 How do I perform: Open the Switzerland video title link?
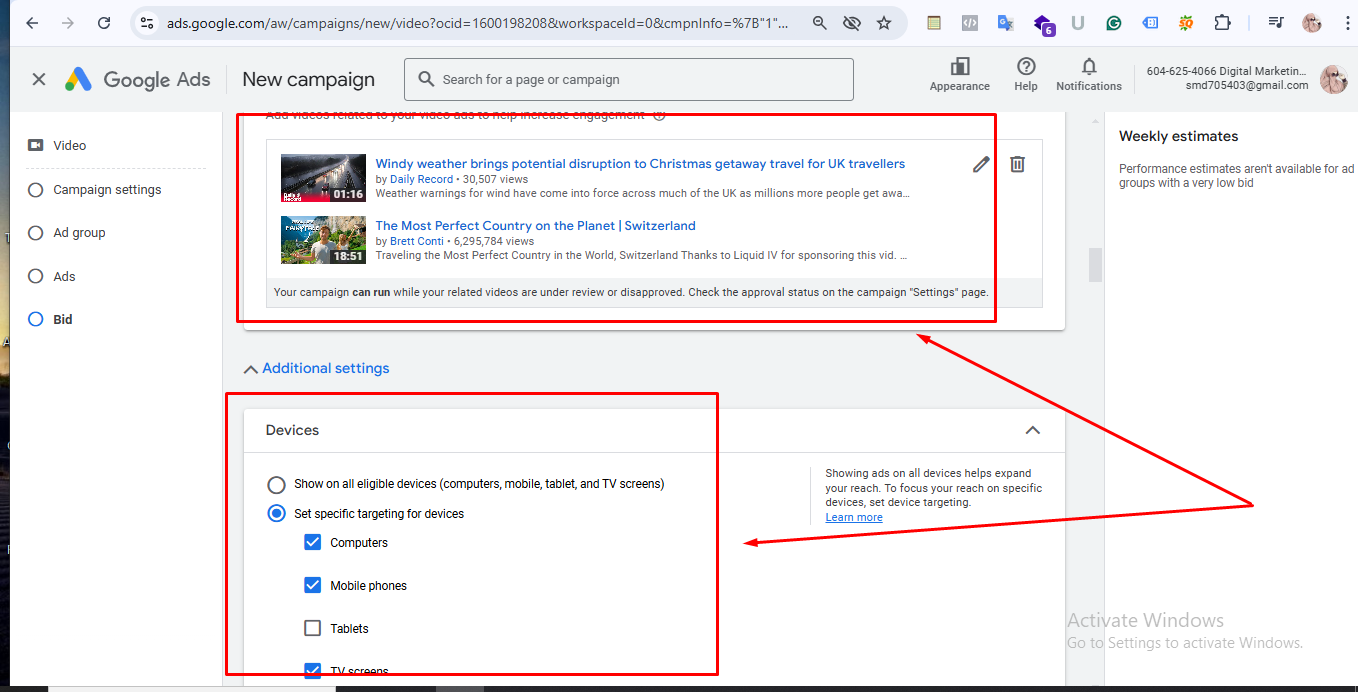tap(535, 226)
